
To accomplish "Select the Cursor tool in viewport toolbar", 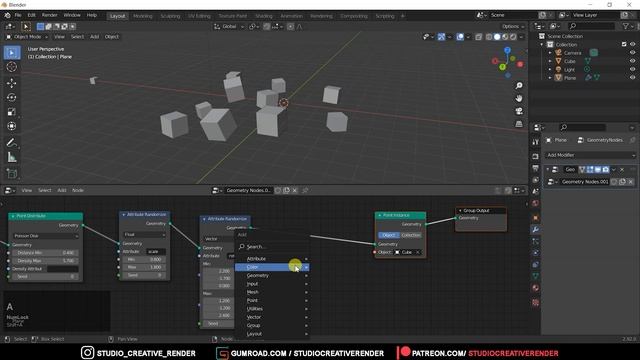I will [12, 67].
